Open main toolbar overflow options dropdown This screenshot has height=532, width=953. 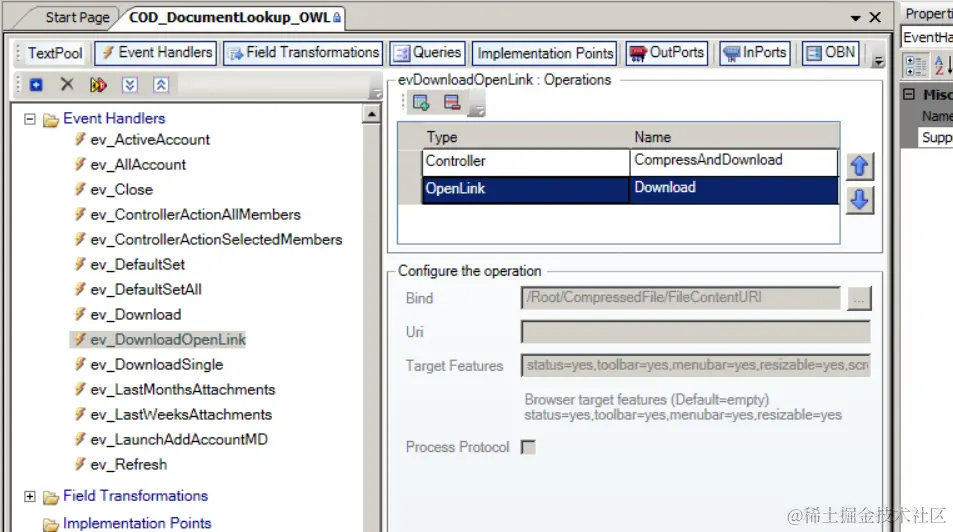point(878,60)
